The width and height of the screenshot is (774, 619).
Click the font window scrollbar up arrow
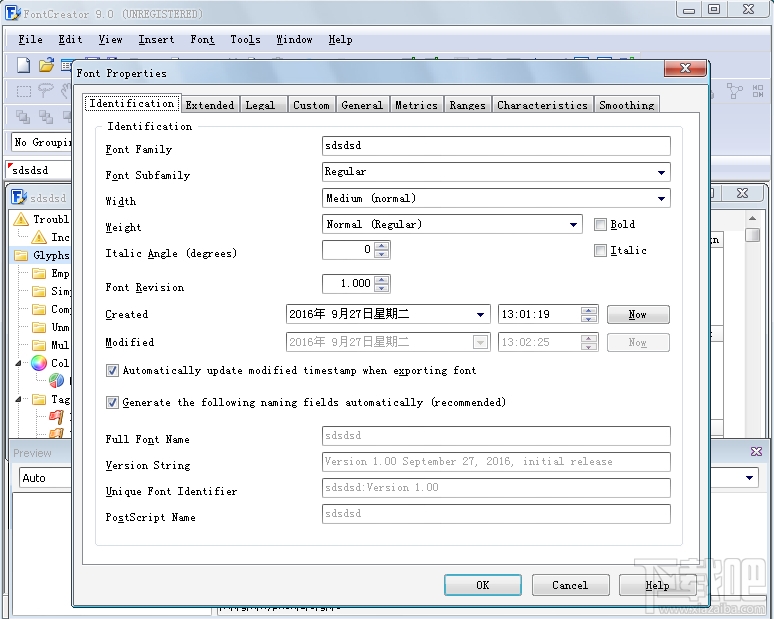click(752, 218)
